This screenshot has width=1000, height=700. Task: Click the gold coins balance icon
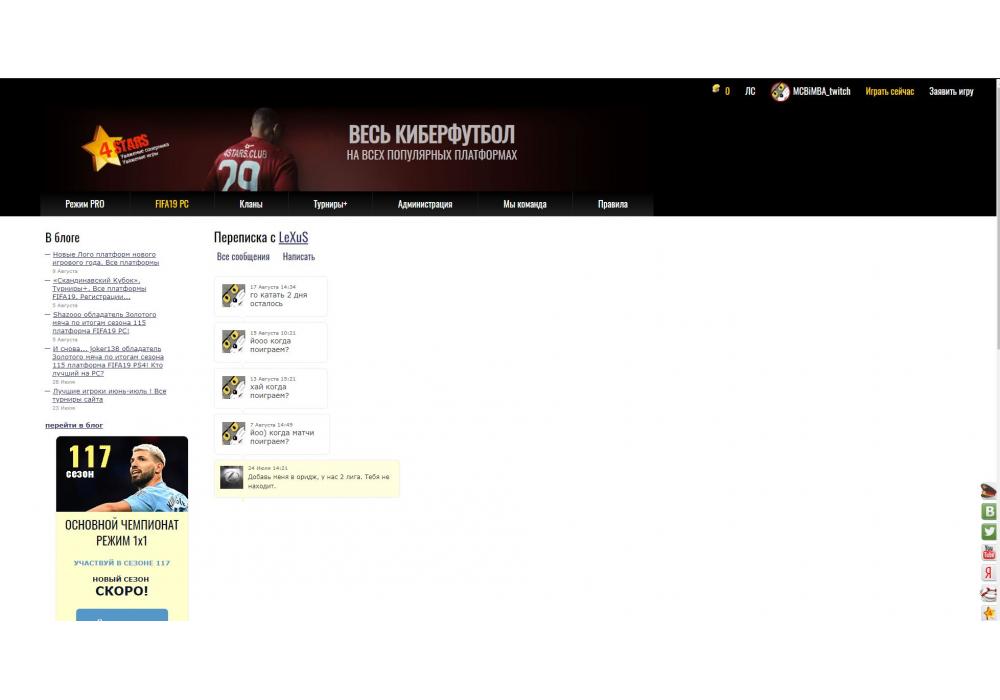click(716, 89)
